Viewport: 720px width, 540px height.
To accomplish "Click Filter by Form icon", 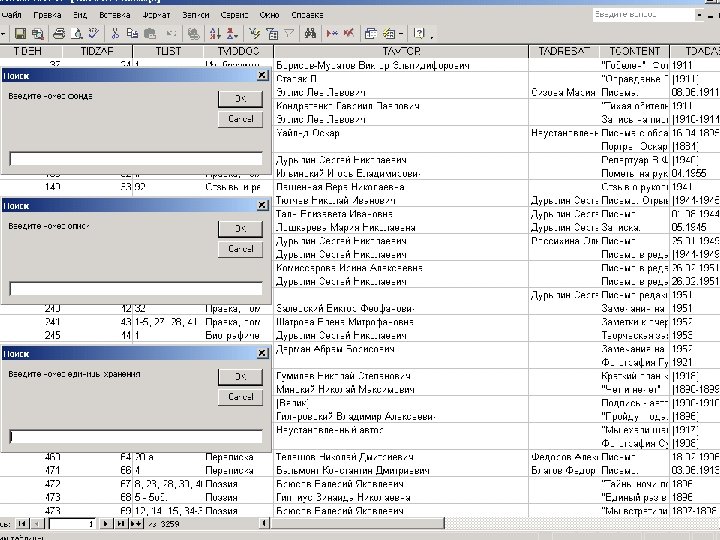I will 272,33.
